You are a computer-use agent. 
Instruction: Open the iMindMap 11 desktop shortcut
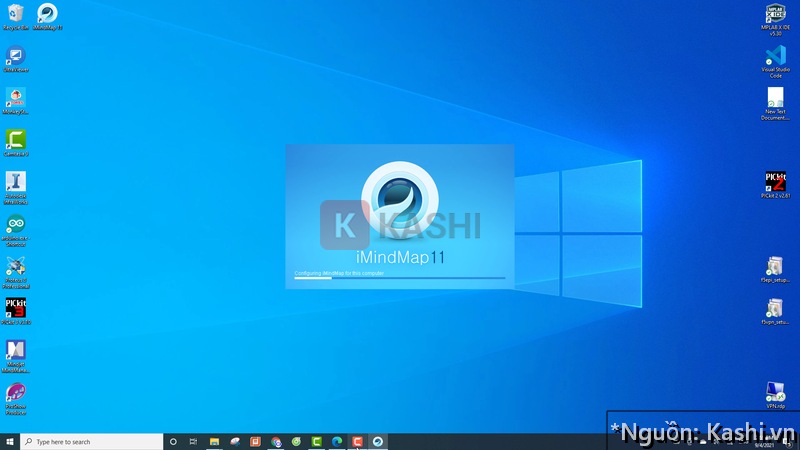click(x=47, y=14)
